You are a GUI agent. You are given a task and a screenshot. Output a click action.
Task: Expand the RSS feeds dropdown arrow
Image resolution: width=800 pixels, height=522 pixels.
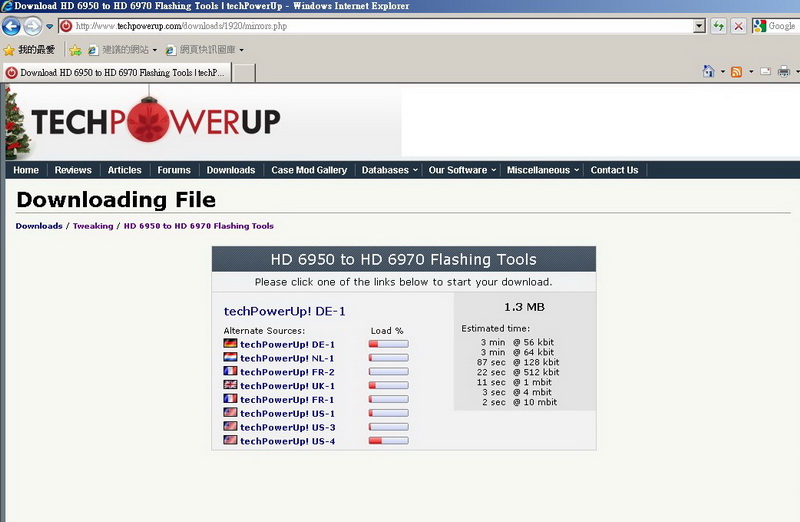[x=751, y=71]
